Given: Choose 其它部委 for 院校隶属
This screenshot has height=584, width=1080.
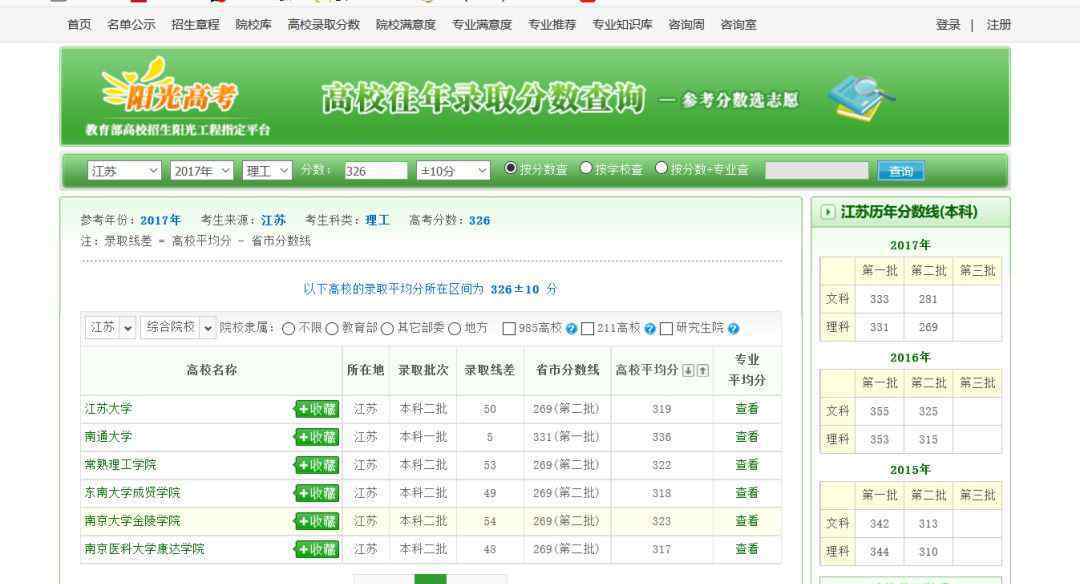Looking at the screenshot, I should 387,329.
